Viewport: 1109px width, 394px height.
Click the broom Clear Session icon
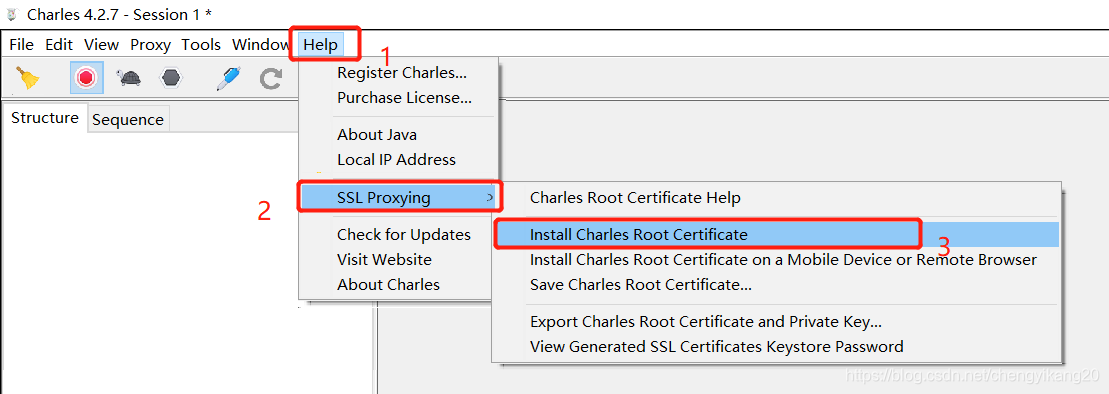28,78
